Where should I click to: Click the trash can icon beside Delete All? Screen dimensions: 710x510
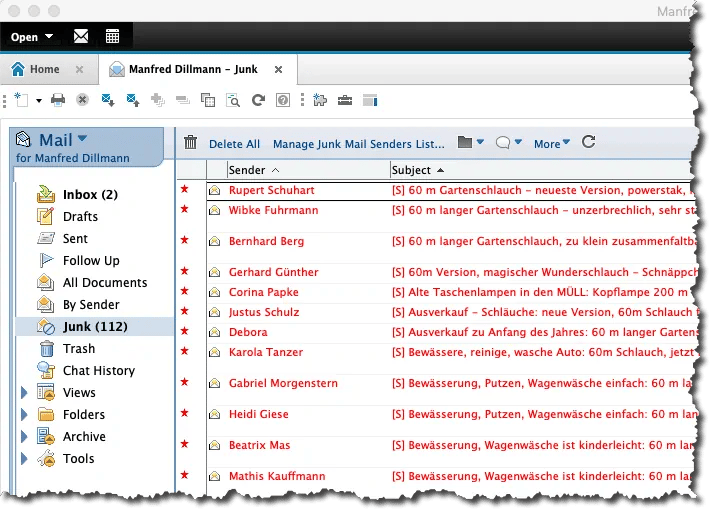[190, 143]
